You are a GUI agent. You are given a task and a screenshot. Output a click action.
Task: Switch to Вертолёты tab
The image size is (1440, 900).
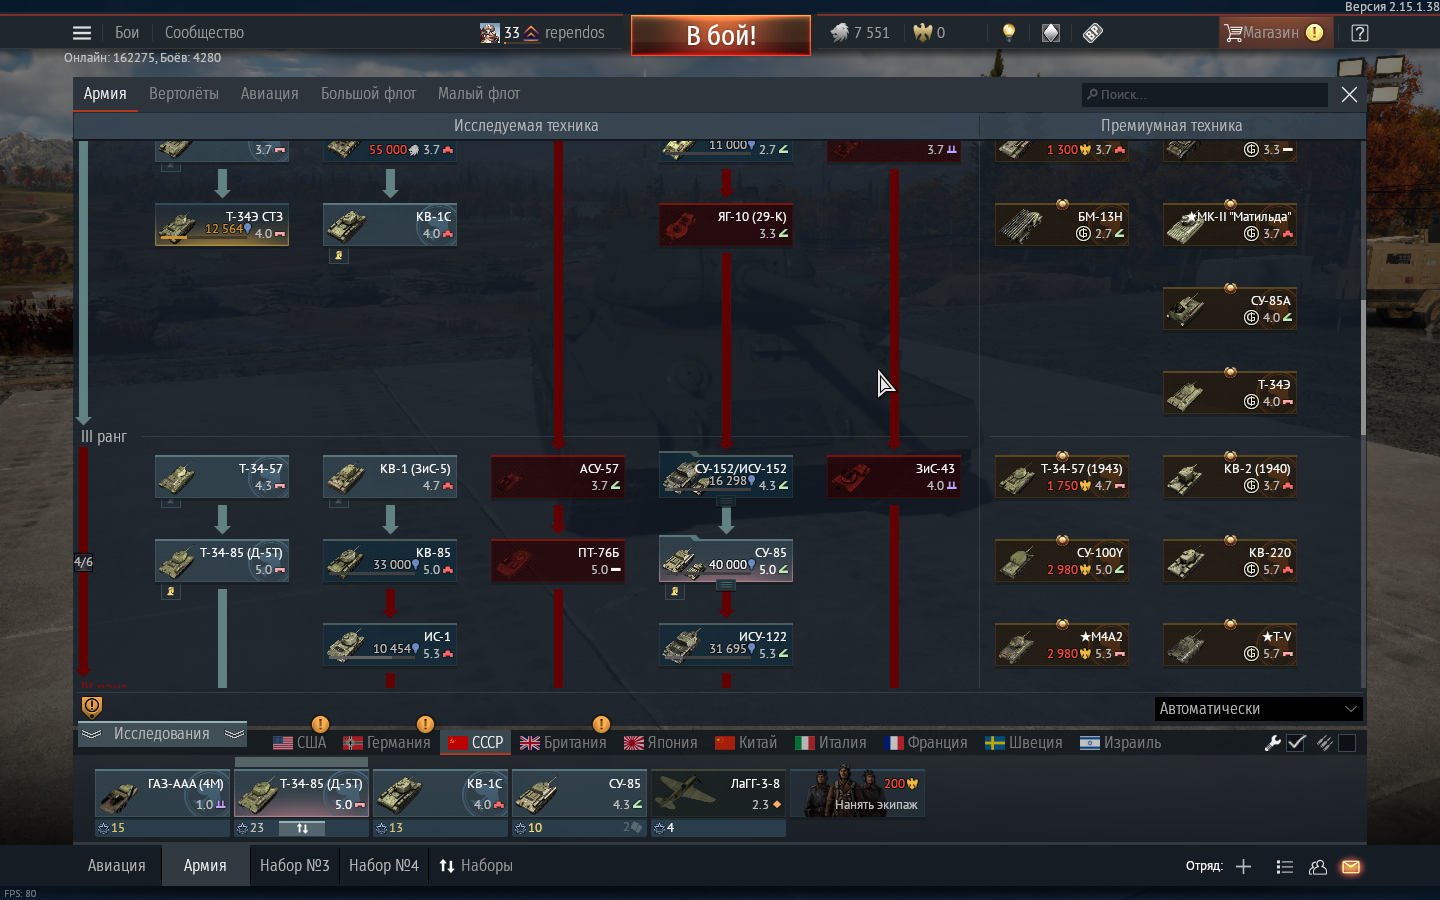pos(184,94)
